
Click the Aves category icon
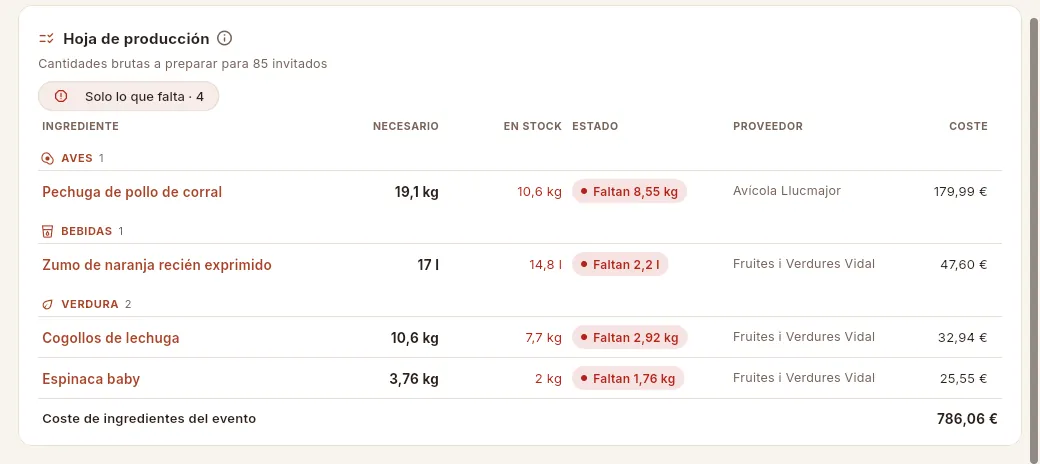pos(47,158)
